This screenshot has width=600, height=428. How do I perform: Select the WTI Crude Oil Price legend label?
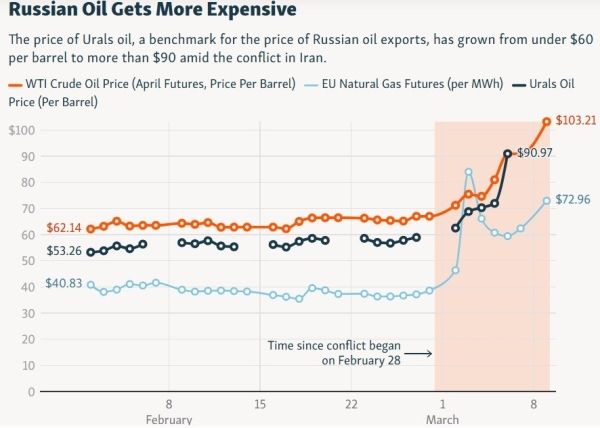pyautogui.click(x=159, y=84)
